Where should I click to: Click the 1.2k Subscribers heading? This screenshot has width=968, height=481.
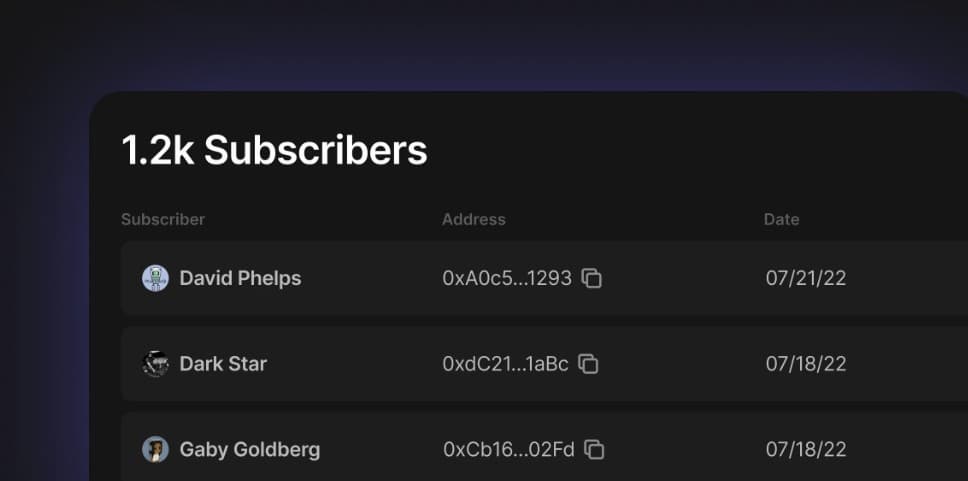pyautogui.click(x=274, y=150)
